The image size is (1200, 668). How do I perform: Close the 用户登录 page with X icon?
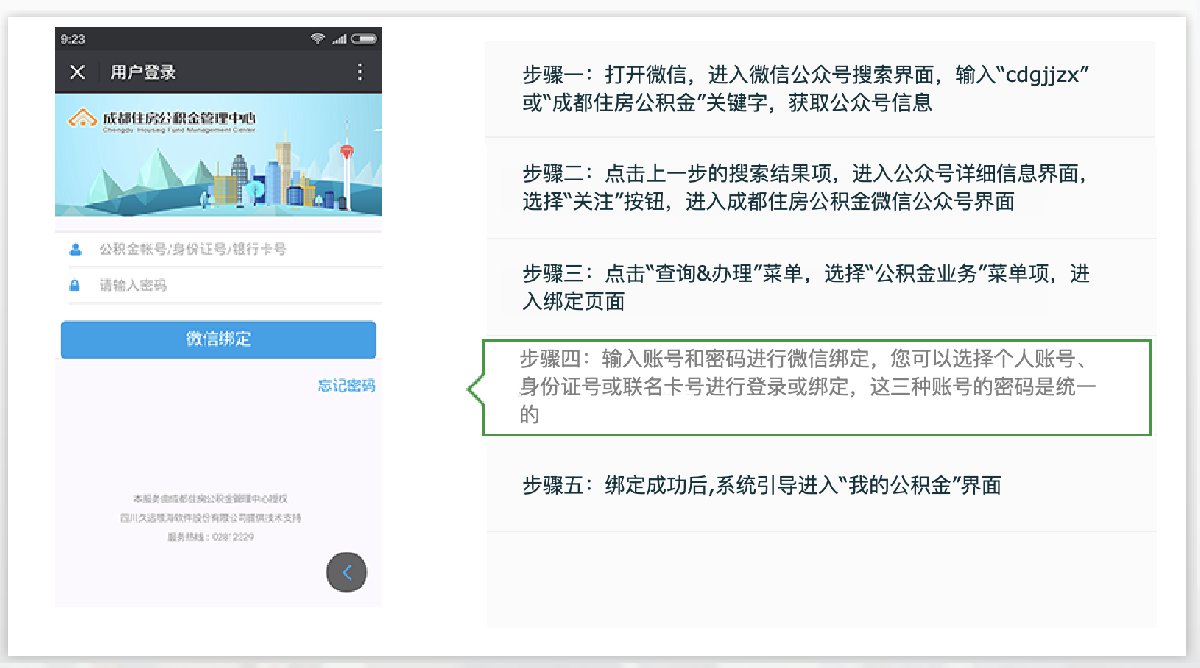coord(78,72)
